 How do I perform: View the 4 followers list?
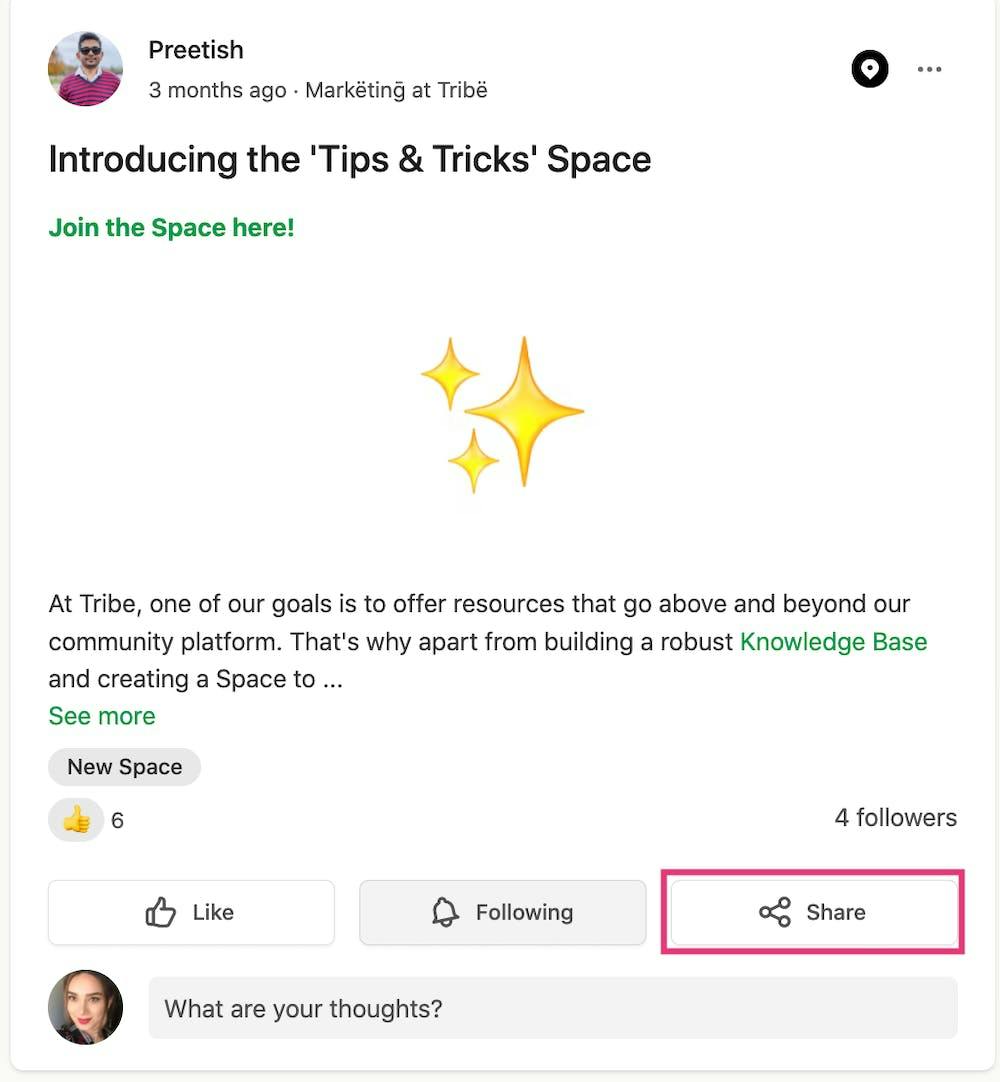pos(896,817)
